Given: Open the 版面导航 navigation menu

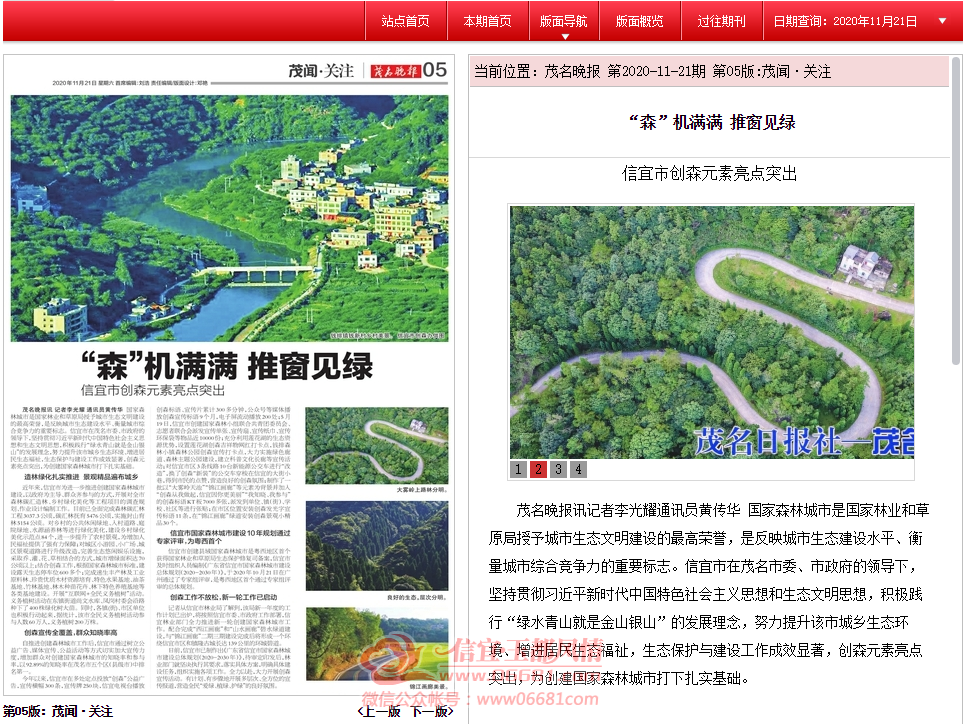Looking at the screenshot, I should [x=564, y=22].
